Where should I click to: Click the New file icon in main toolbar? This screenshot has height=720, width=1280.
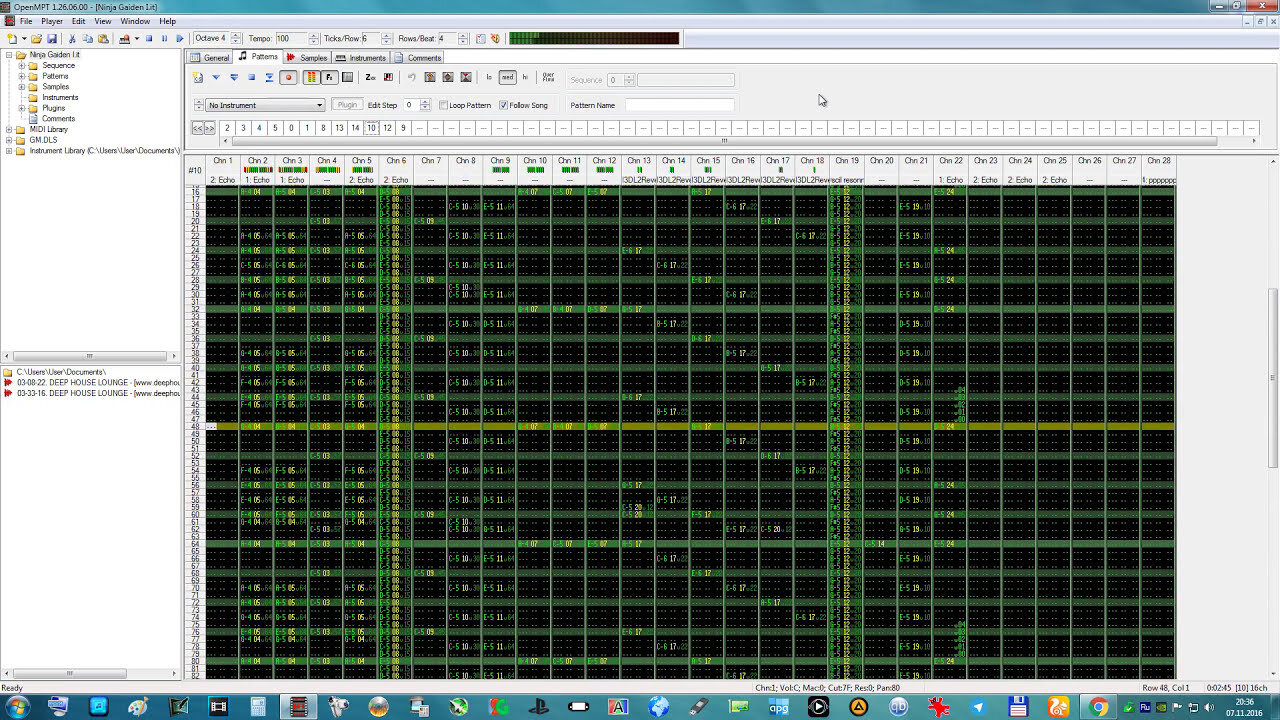(11, 39)
